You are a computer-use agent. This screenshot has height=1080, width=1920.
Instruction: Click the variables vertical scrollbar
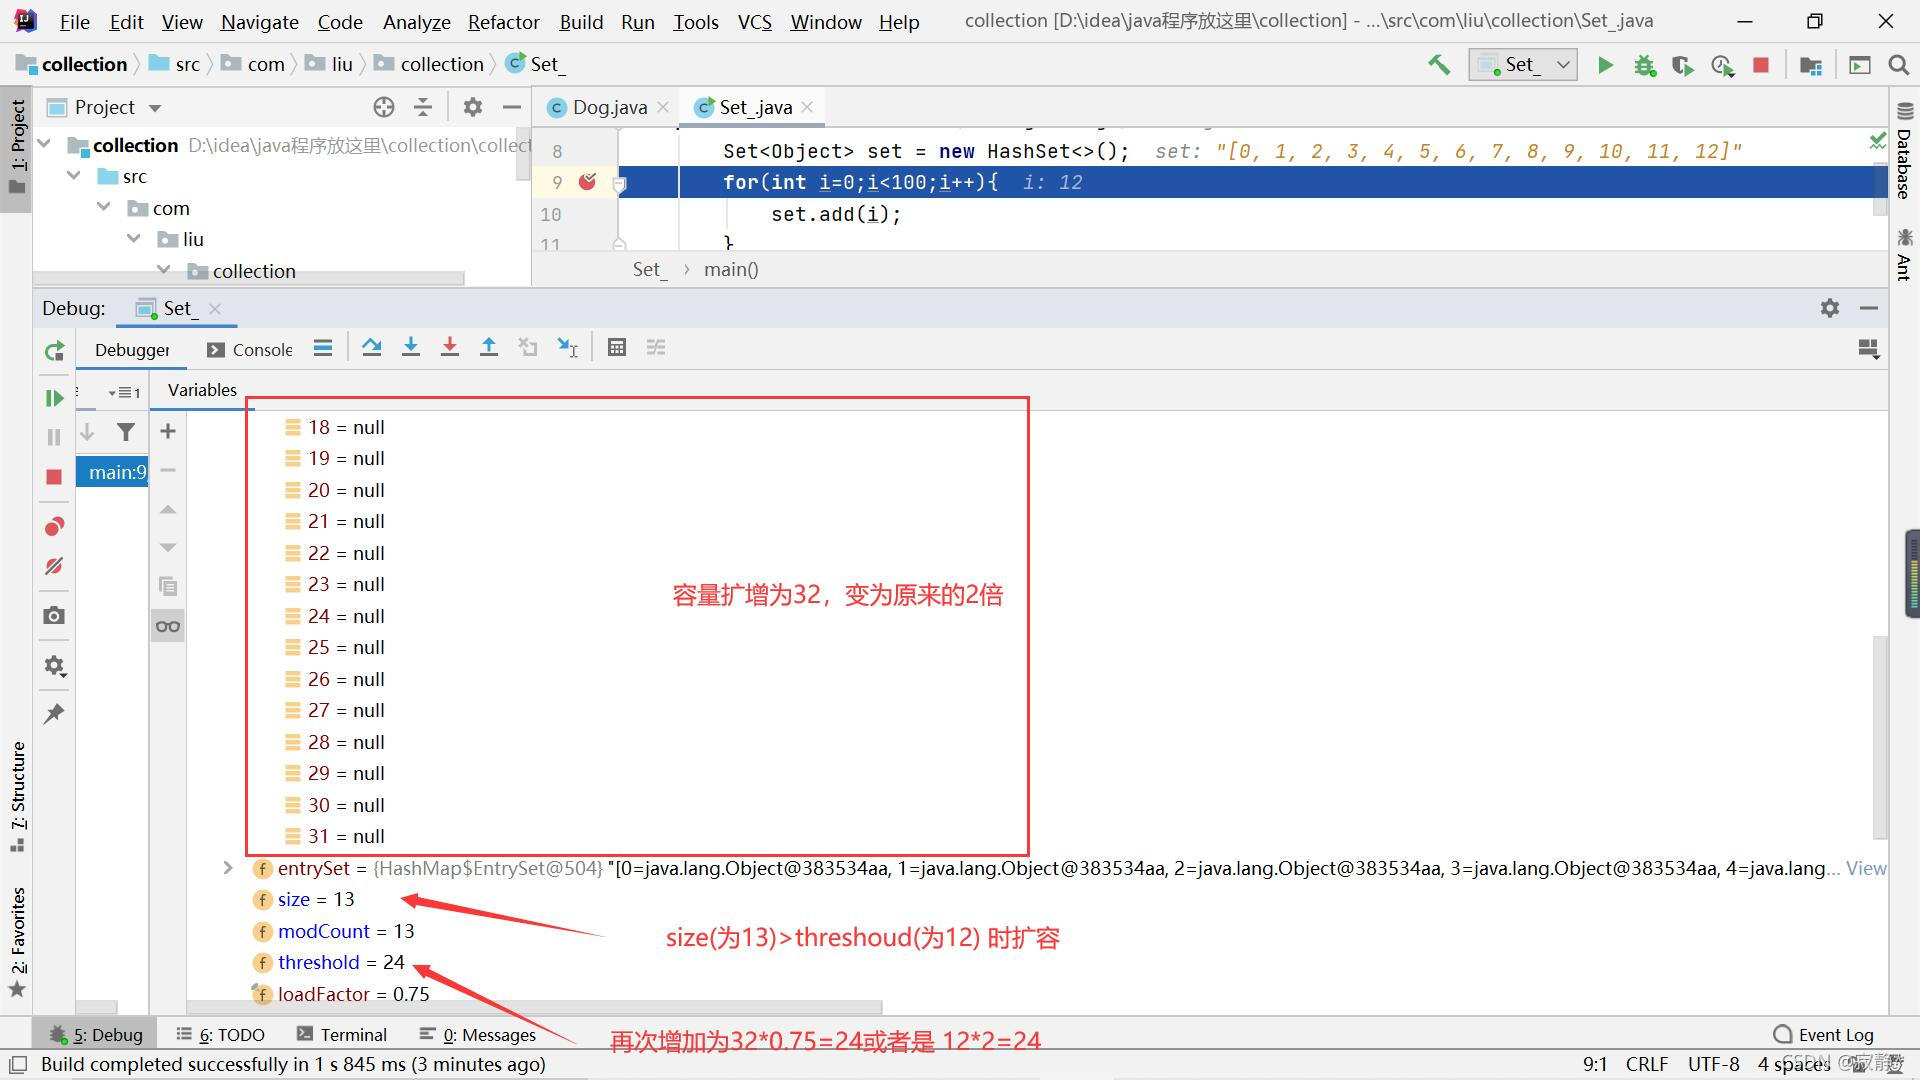pyautogui.click(x=1880, y=735)
